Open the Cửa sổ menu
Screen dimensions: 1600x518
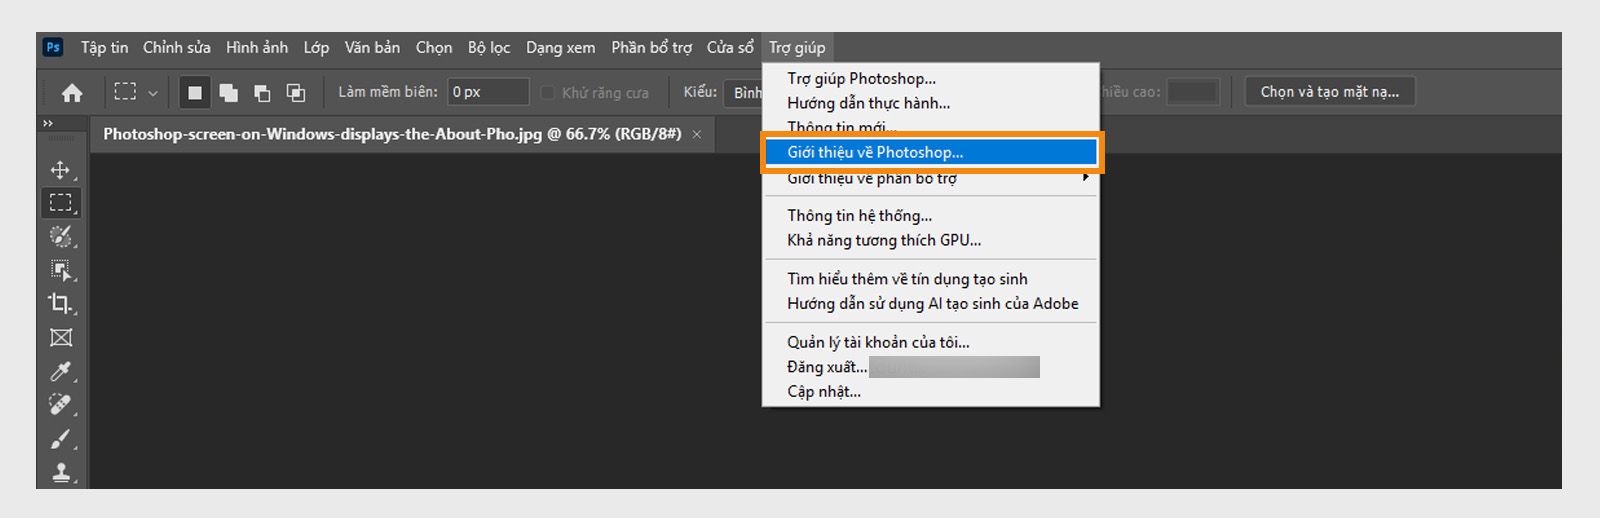pos(730,47)
